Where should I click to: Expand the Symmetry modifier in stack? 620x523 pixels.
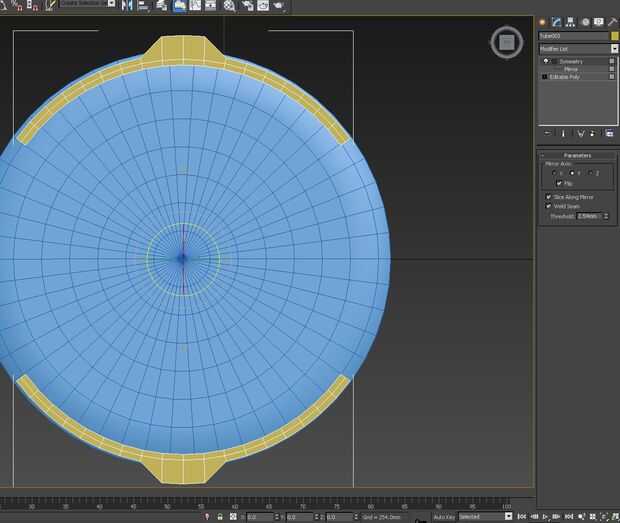coord(554,62)
